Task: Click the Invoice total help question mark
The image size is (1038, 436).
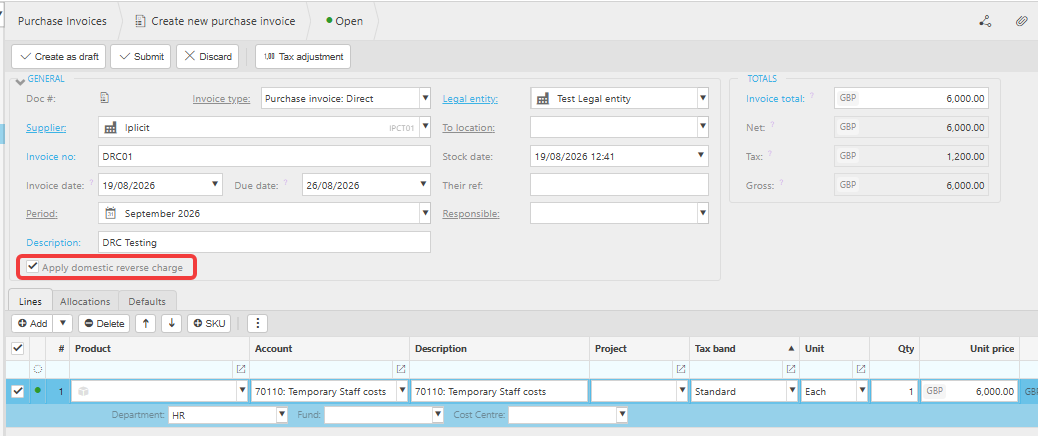Action: point(812,96)
